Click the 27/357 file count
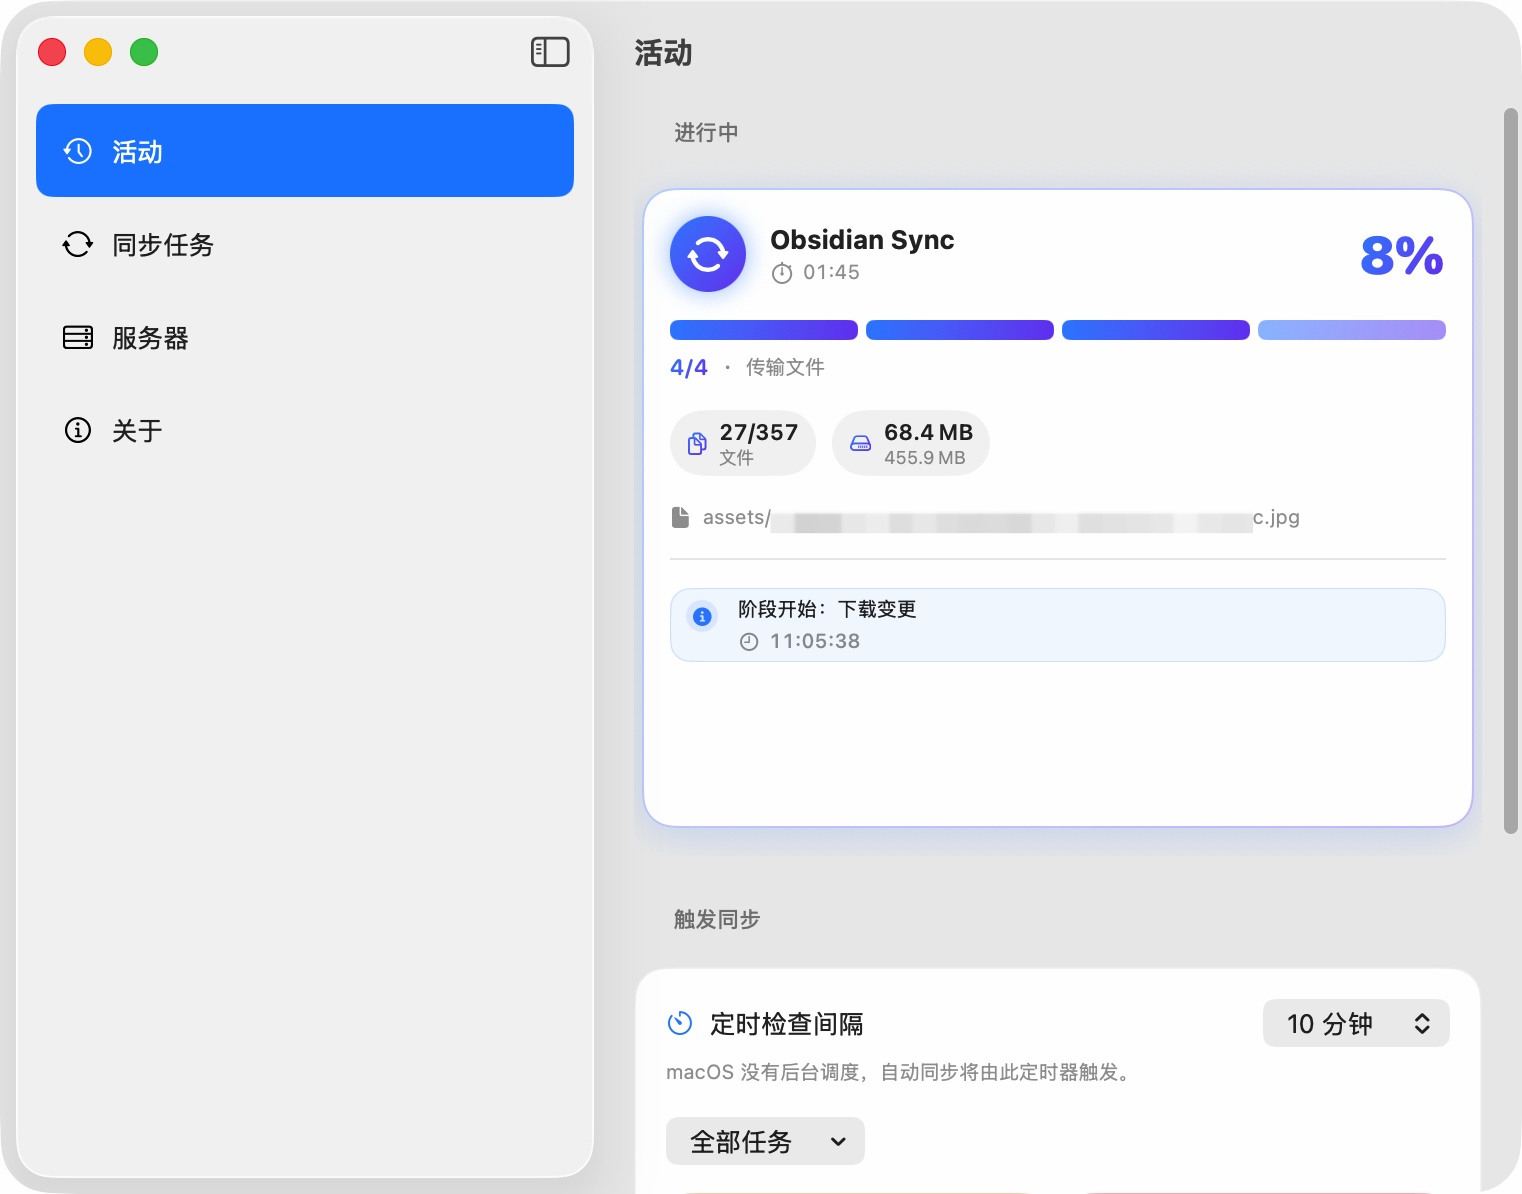Viewport: 1522px width, 1194px height. [759, 432]
